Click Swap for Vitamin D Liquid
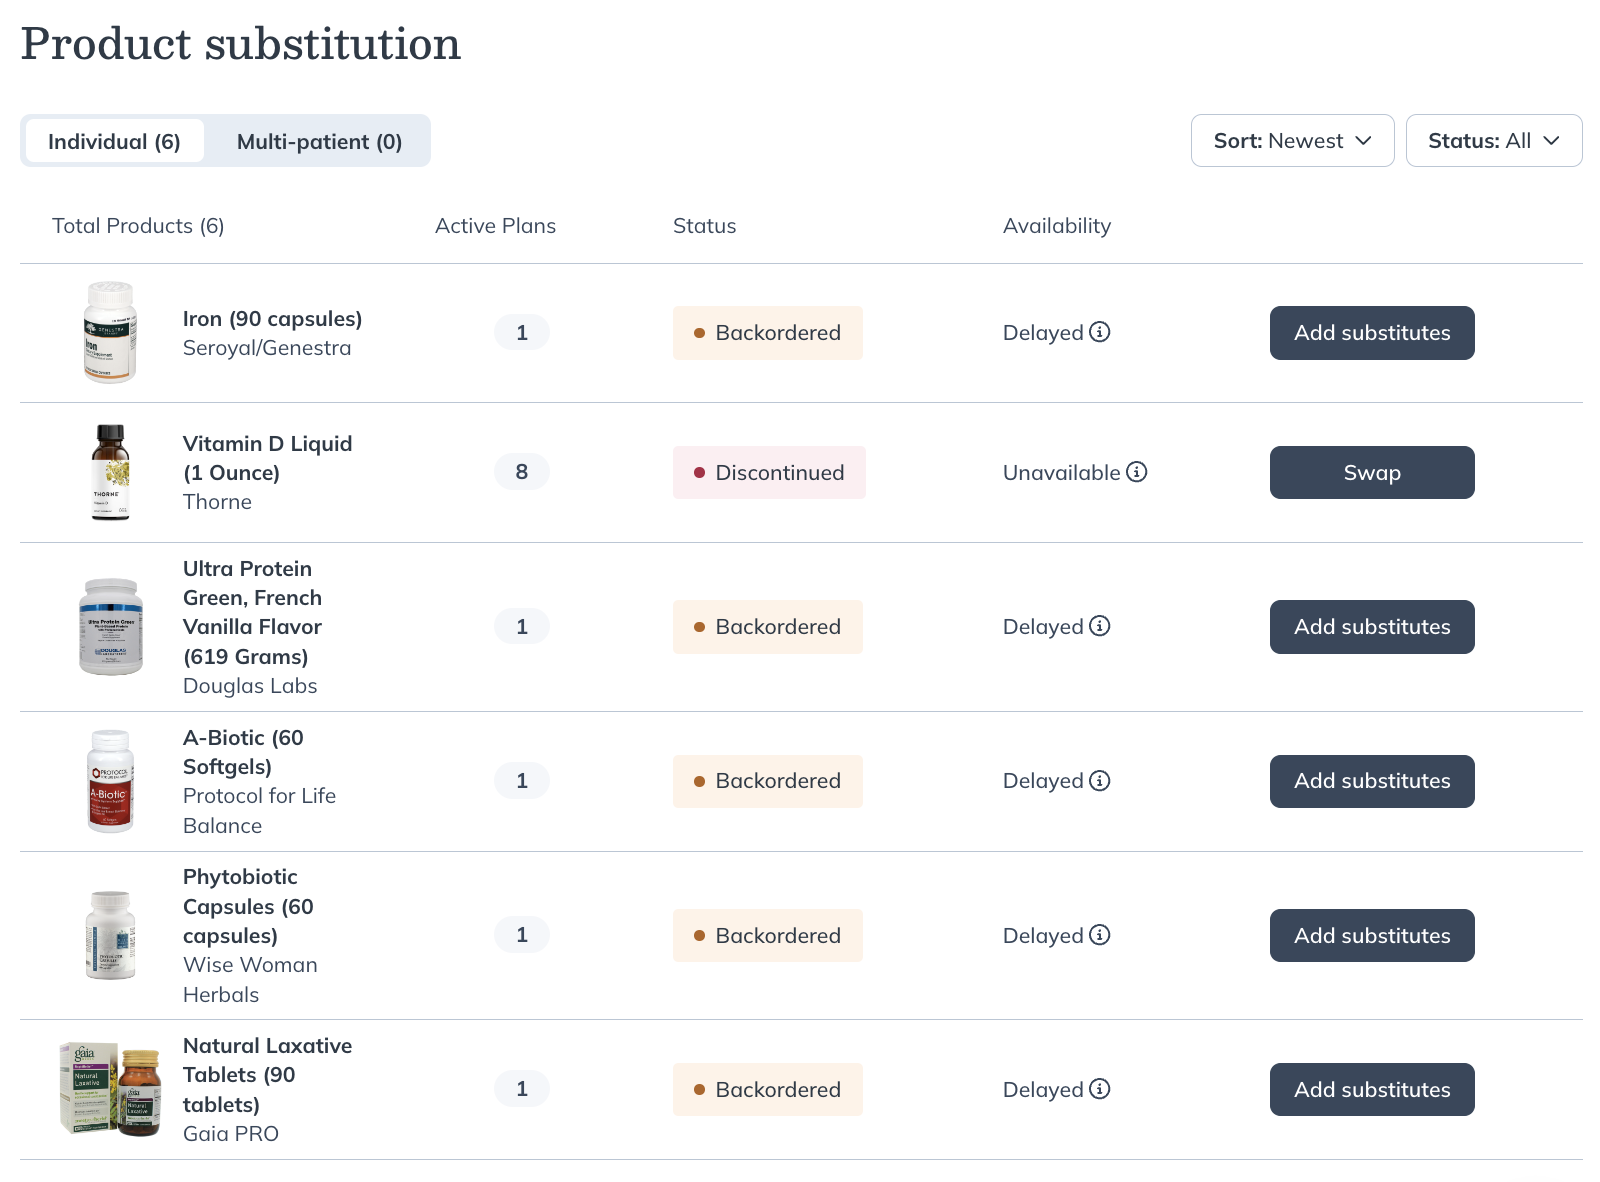This screenshot has height=1182, width=1600. point(1371,472)
